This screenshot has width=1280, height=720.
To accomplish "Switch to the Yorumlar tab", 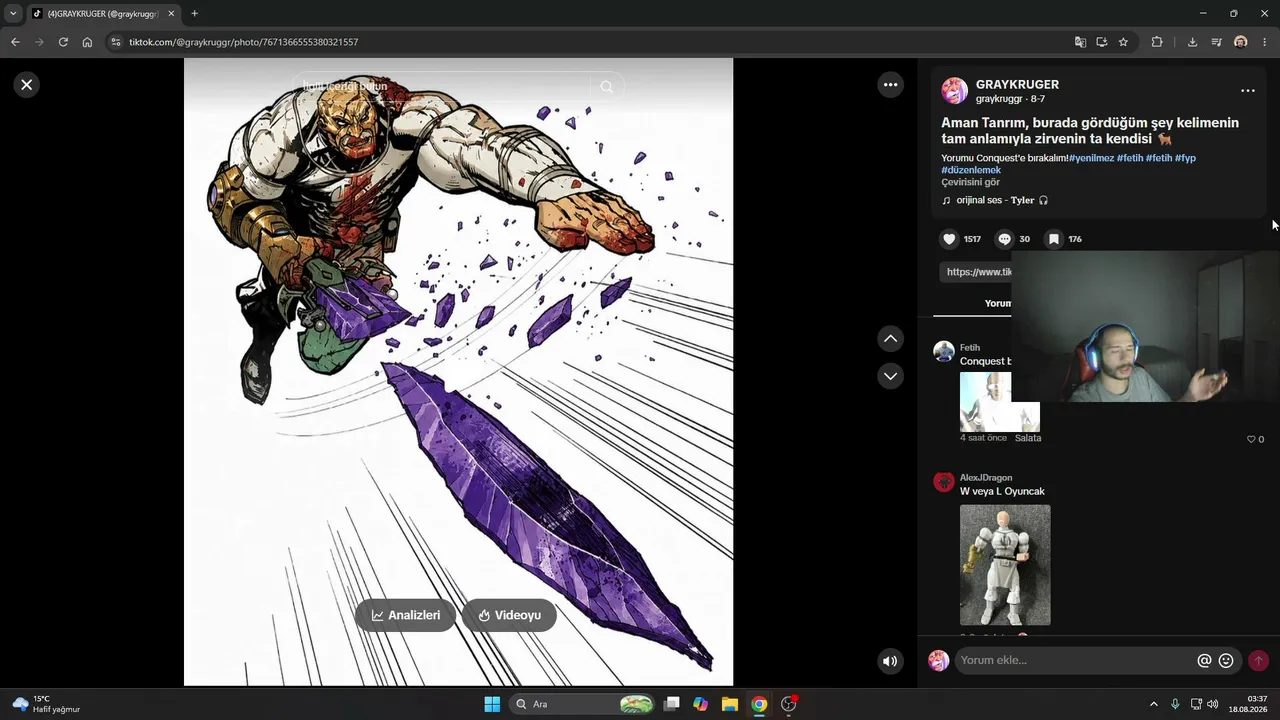I will point(998,303).
